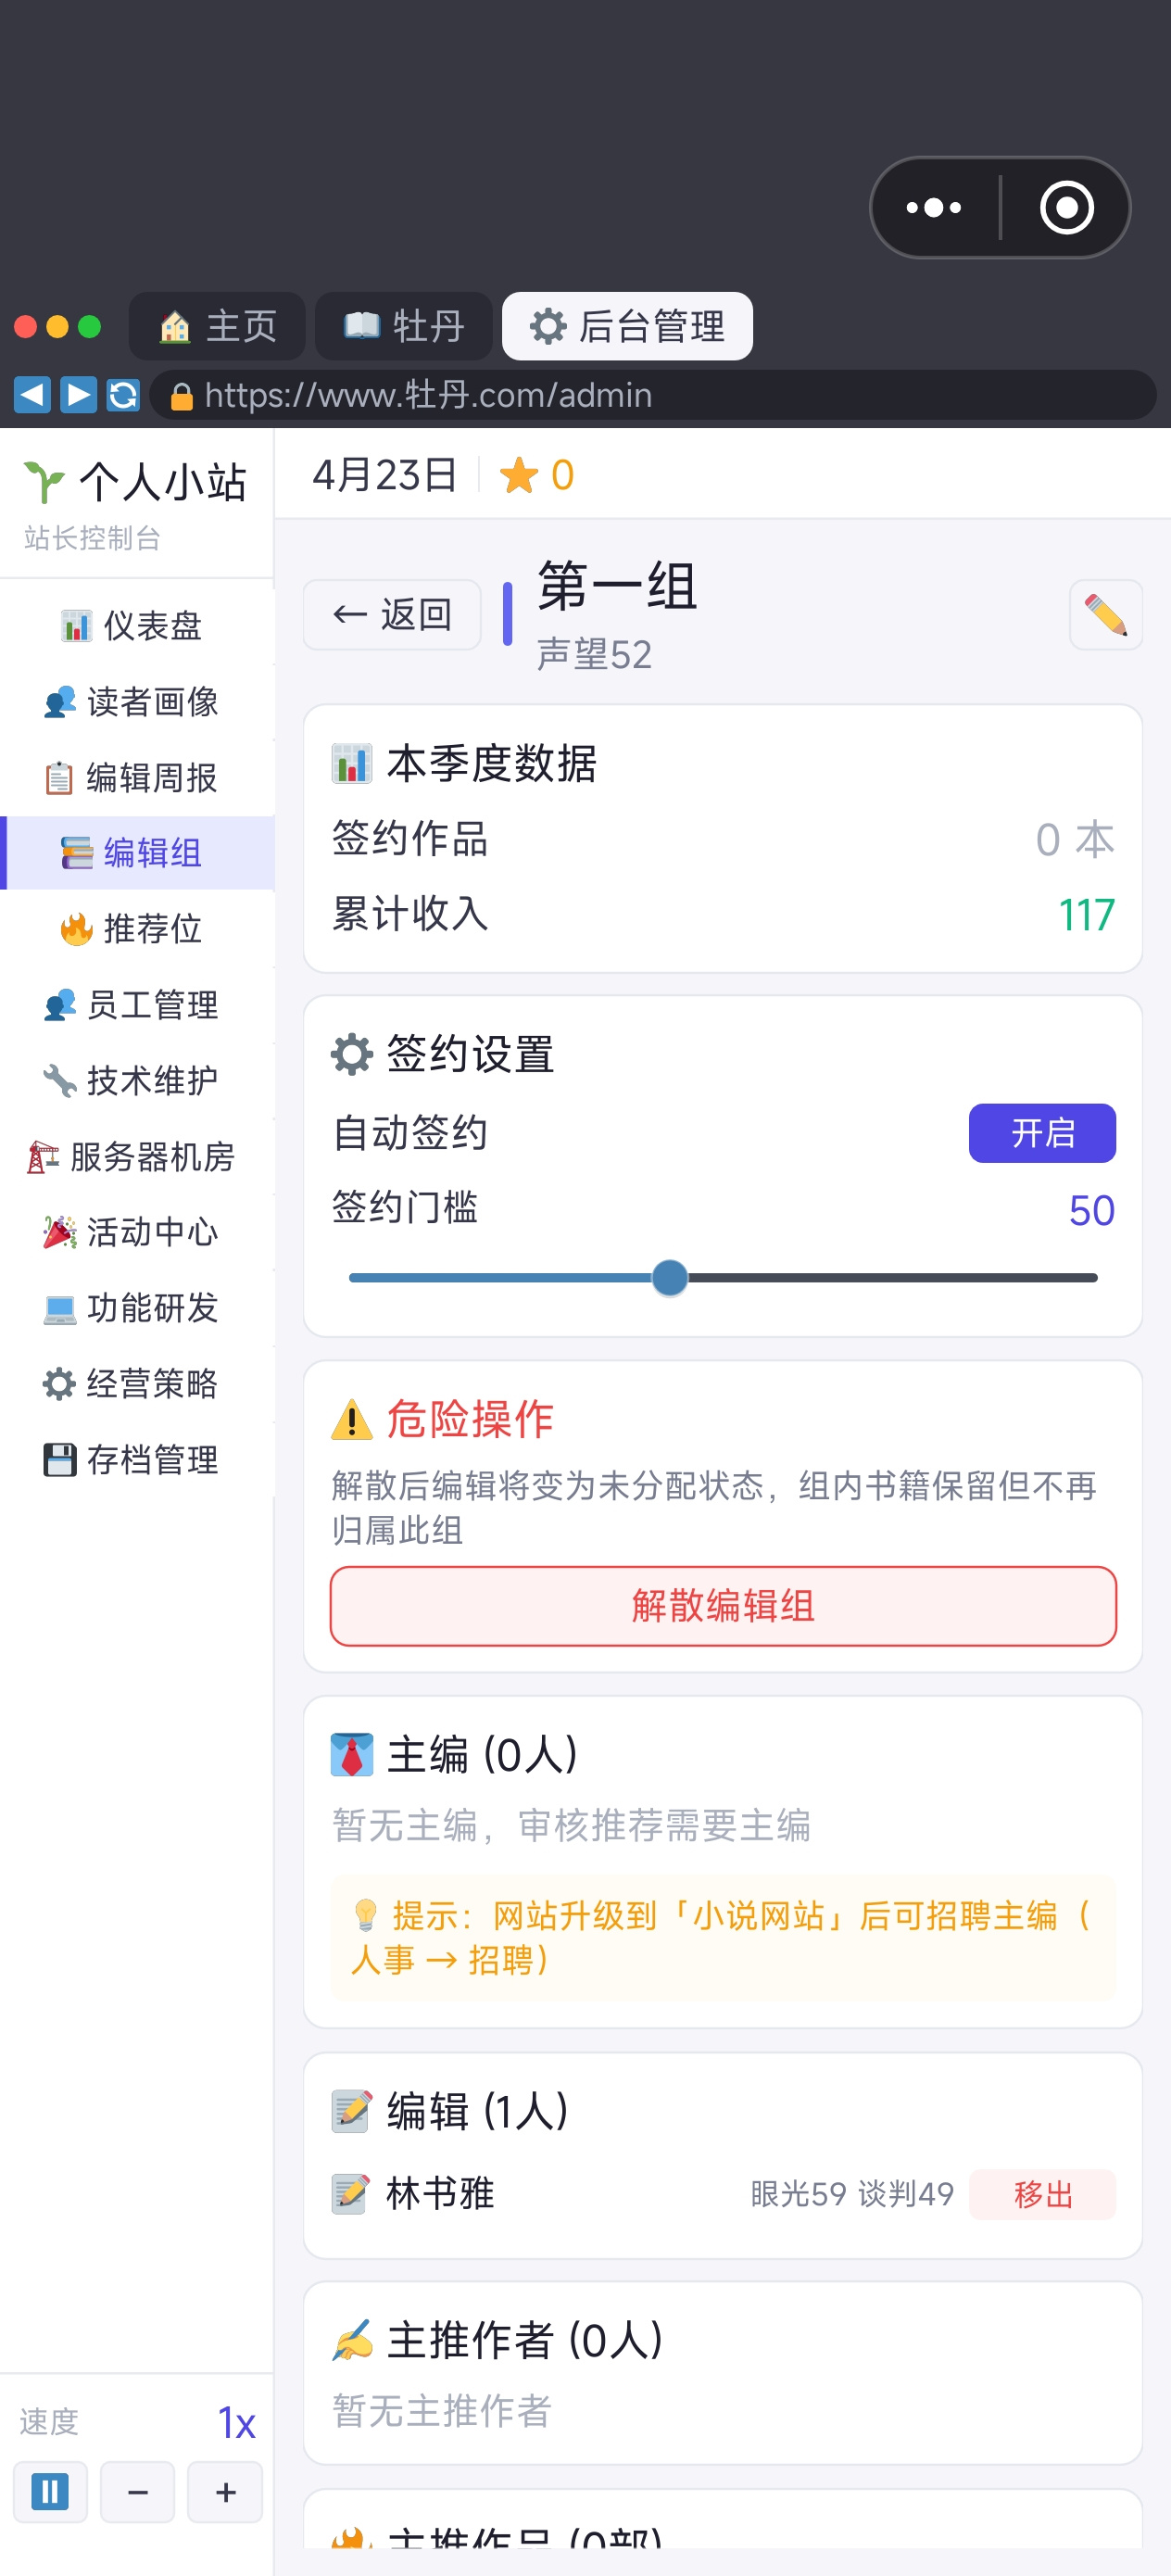The width and height of the screenshot is (1171, 2576).
Task: Click the browser refresh icon
Action: pos(123,395)
